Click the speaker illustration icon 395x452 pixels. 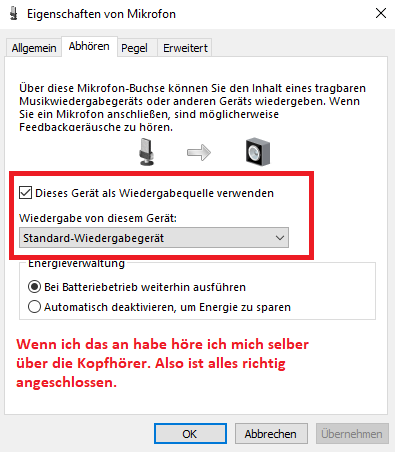258,152
